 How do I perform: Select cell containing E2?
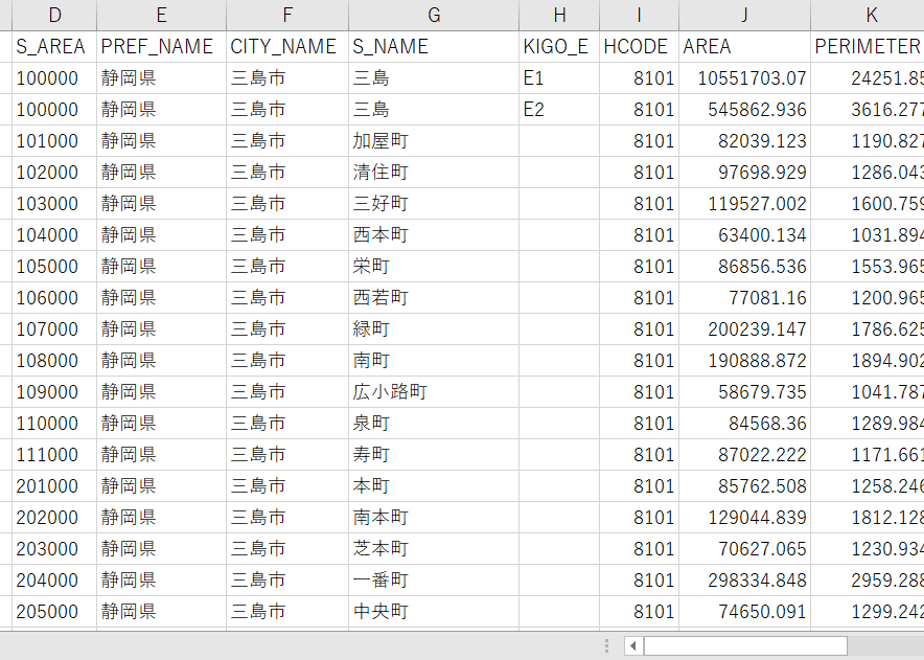(559, 109)
